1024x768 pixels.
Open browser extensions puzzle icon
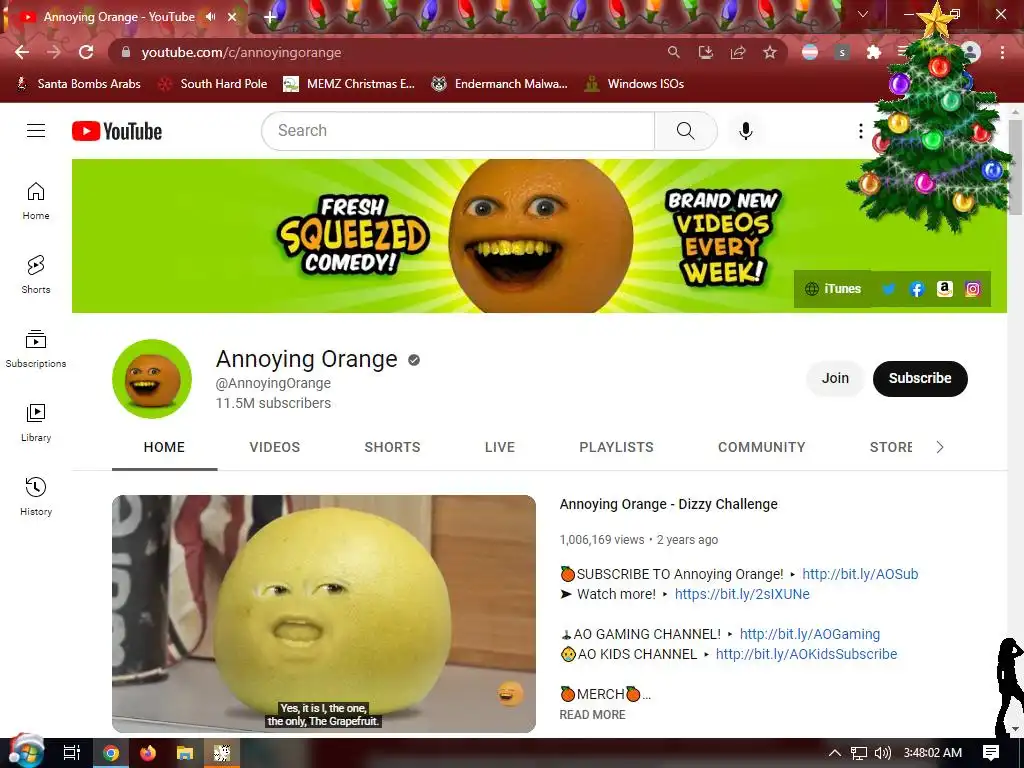[874, 52]
